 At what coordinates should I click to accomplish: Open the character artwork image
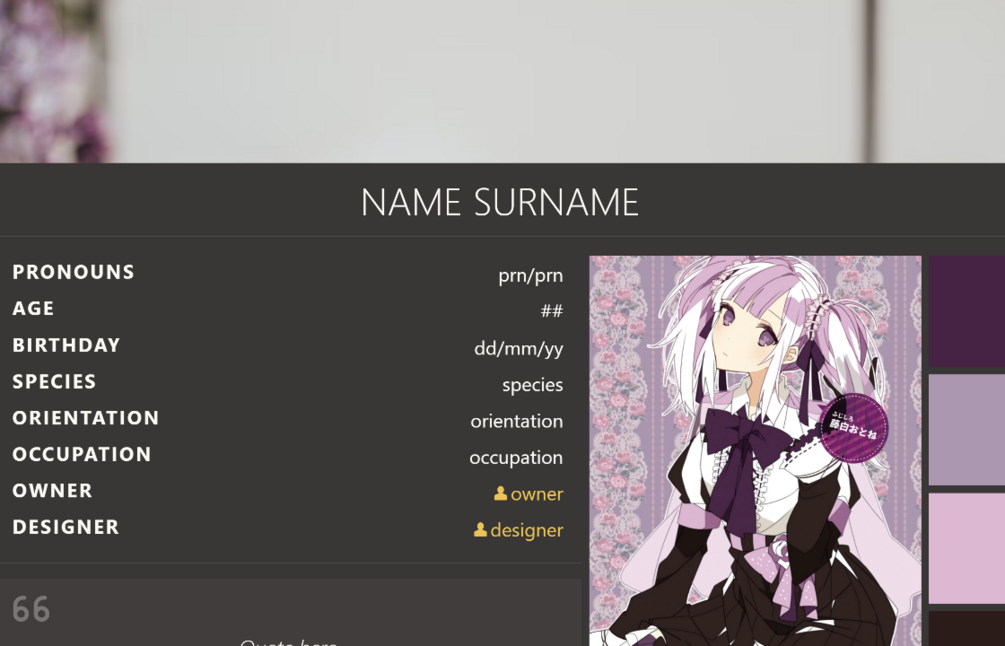(755, 451)
